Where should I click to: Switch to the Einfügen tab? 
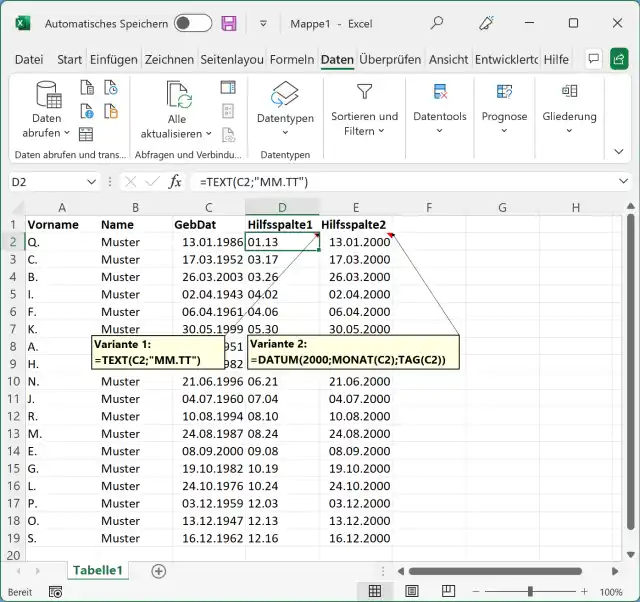113,60
